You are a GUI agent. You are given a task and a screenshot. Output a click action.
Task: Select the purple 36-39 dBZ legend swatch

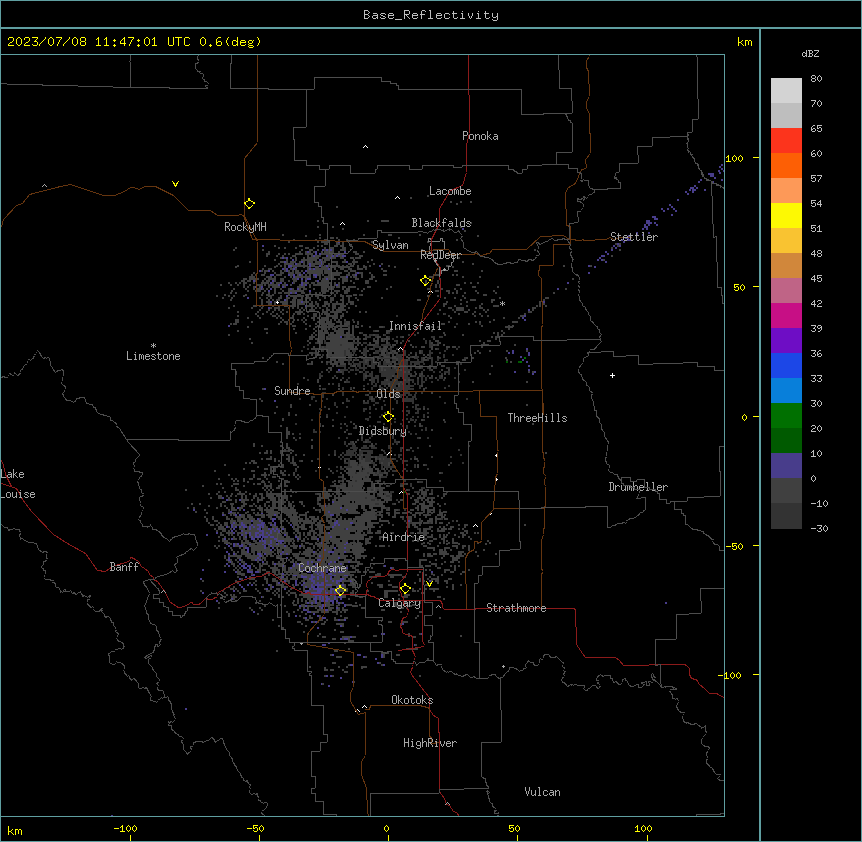pos(786,341)
